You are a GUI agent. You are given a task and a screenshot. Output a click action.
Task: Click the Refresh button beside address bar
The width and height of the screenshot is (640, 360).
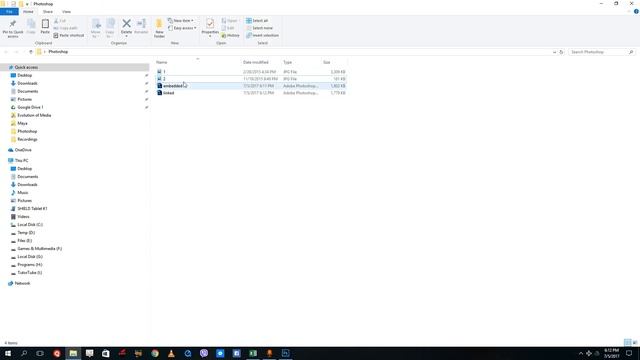tap(561, 52)
